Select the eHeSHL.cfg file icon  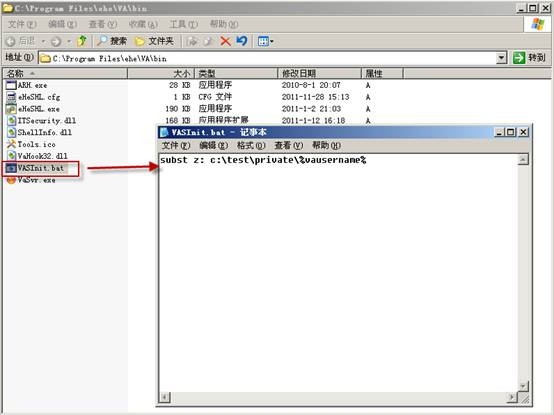(11, 97)
